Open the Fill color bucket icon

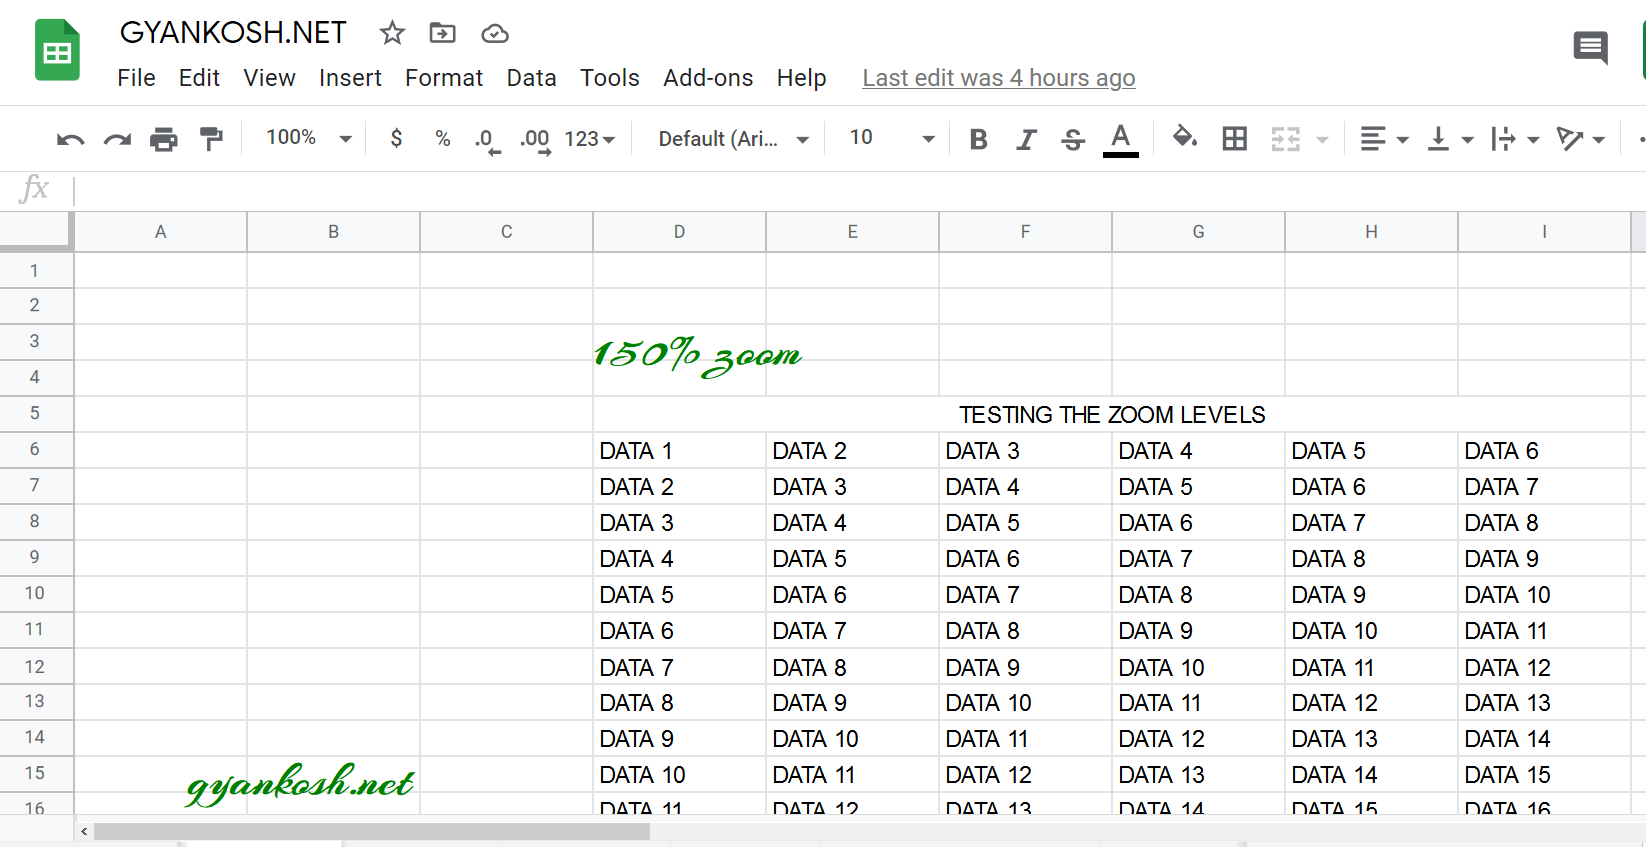coord(1185,137)
